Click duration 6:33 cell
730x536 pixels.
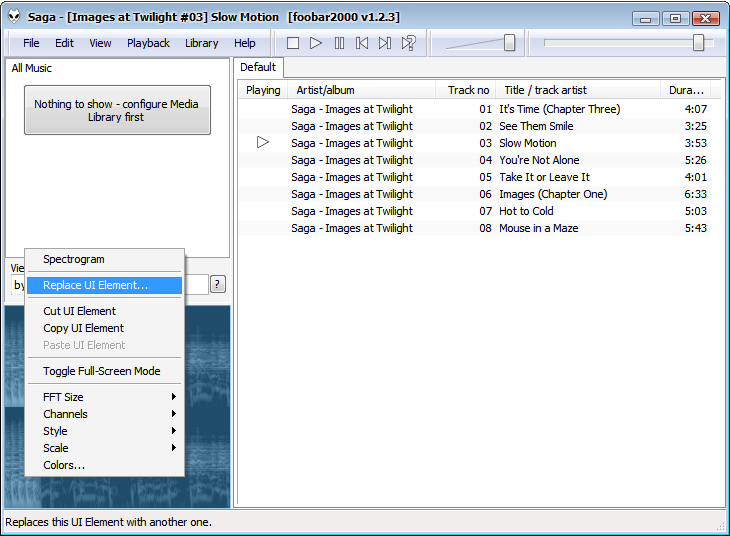coord(696,194)
